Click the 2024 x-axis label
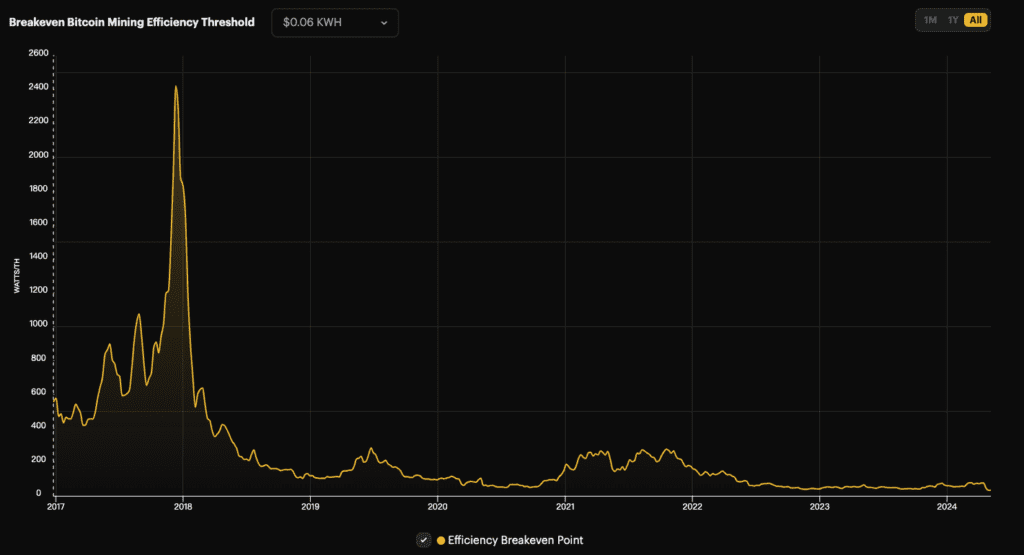The image size is (1024, 555). (x=947, y=507)
